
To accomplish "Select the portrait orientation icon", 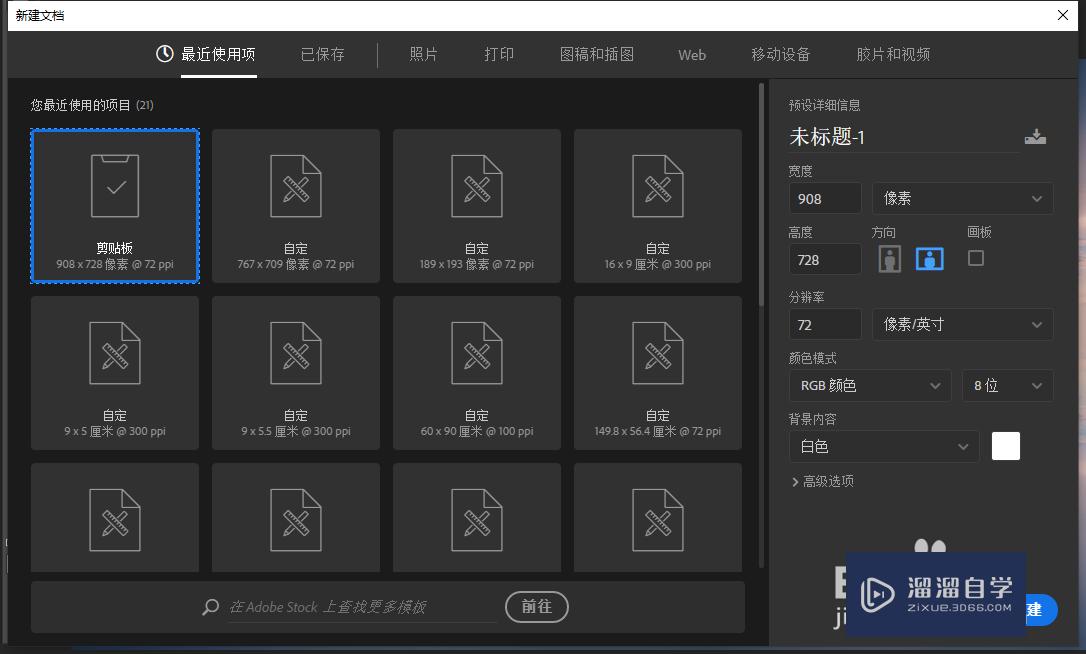I will pyautogui.click(x=888, y=258).
